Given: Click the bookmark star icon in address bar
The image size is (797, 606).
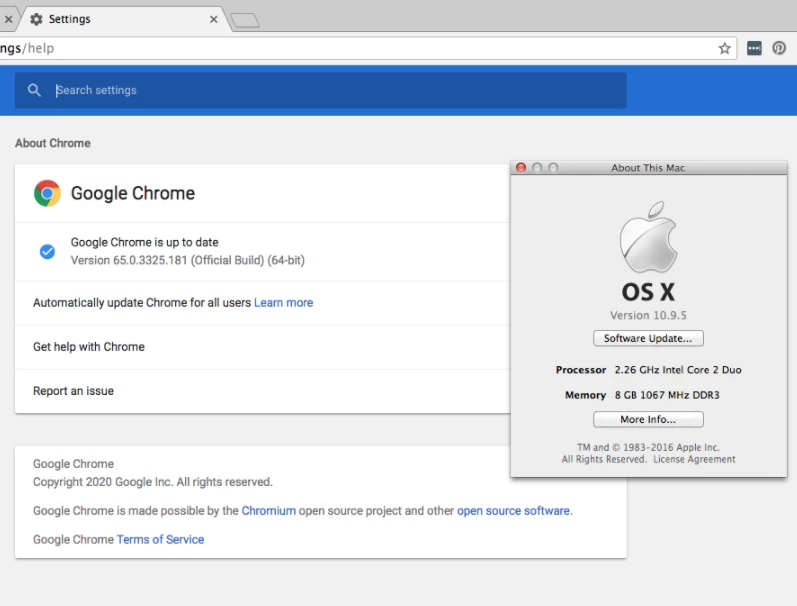Looking at the screenshot, I should pyautogui.click(x=724, y=48).
